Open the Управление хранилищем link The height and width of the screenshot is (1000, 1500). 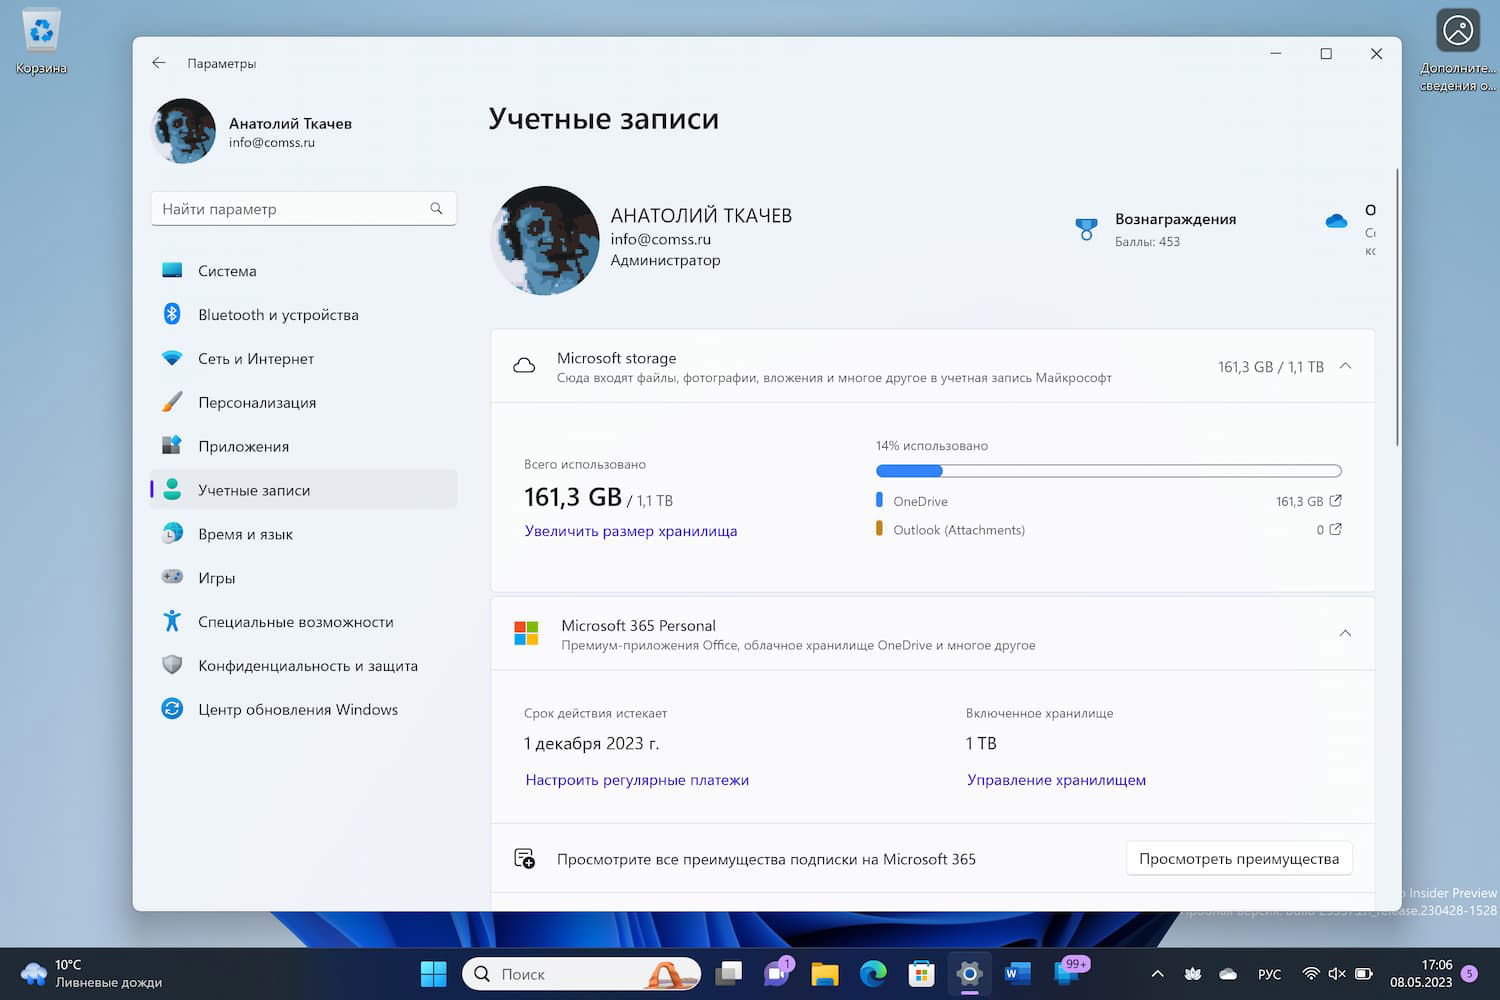click(x=1056, y=780)
